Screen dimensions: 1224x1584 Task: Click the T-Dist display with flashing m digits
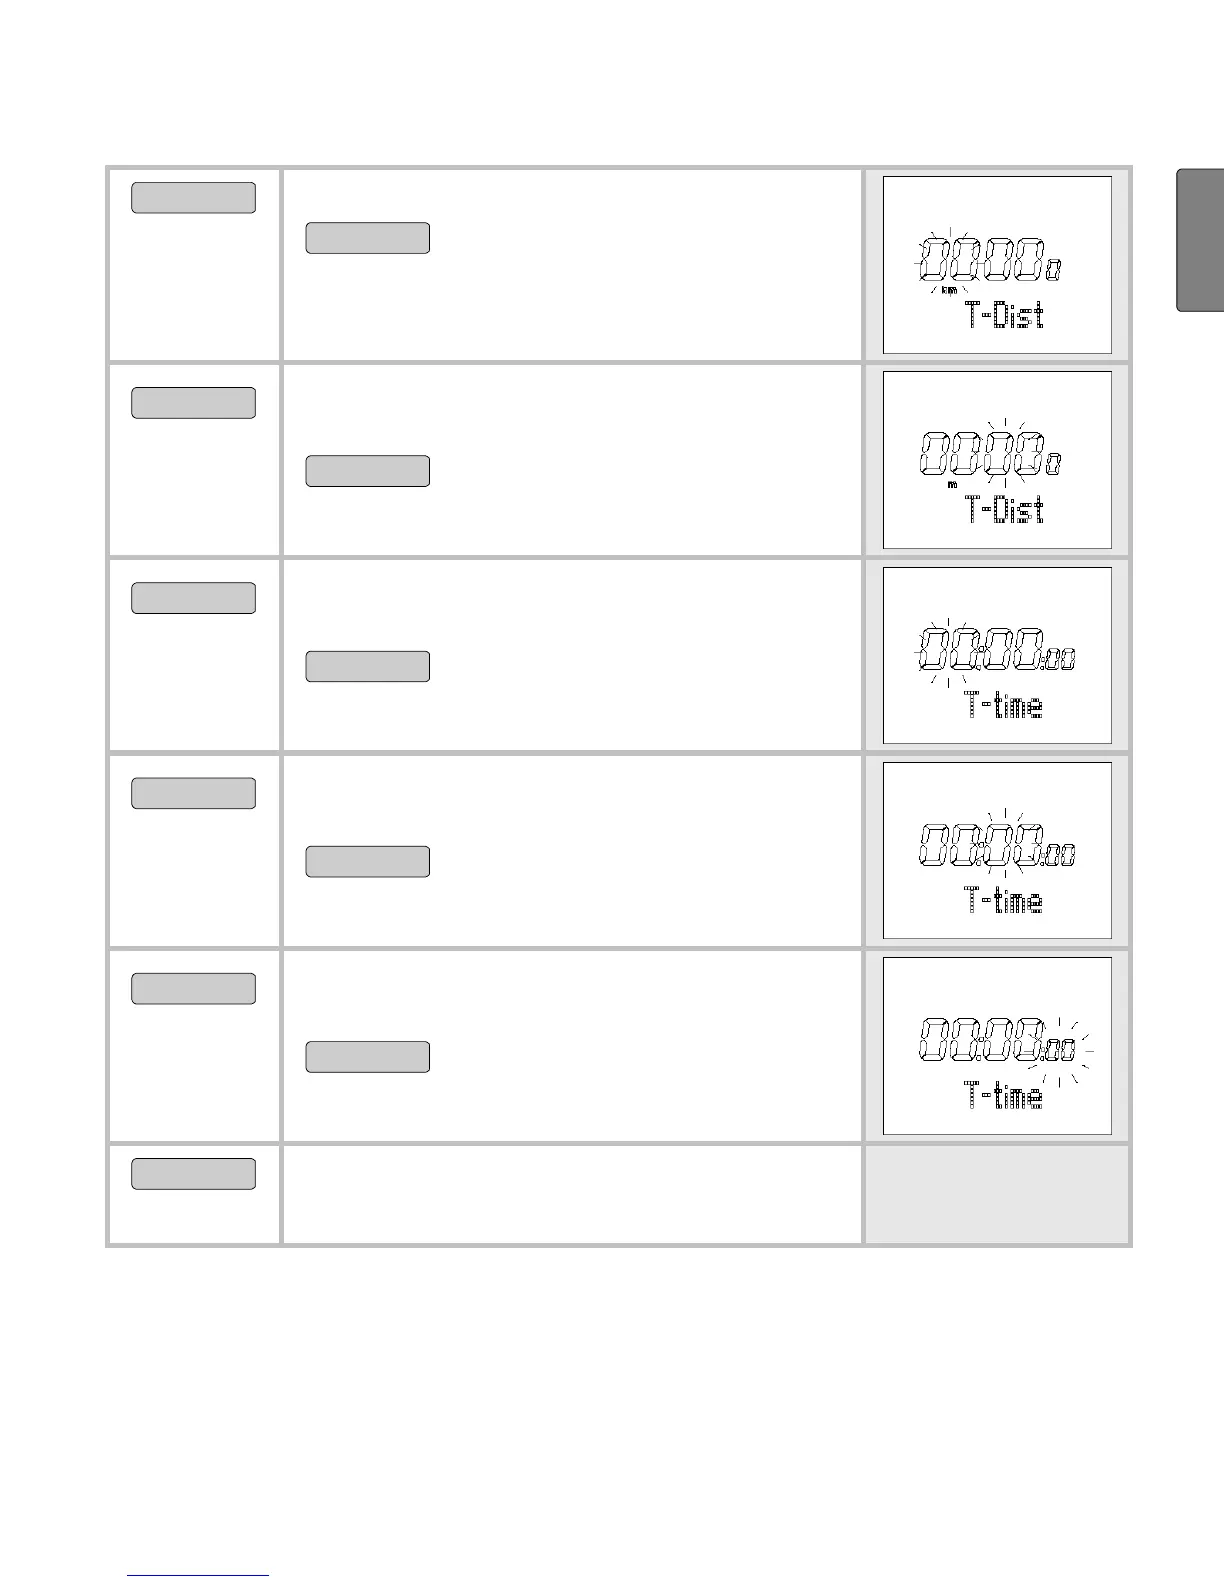coord(997,460)
